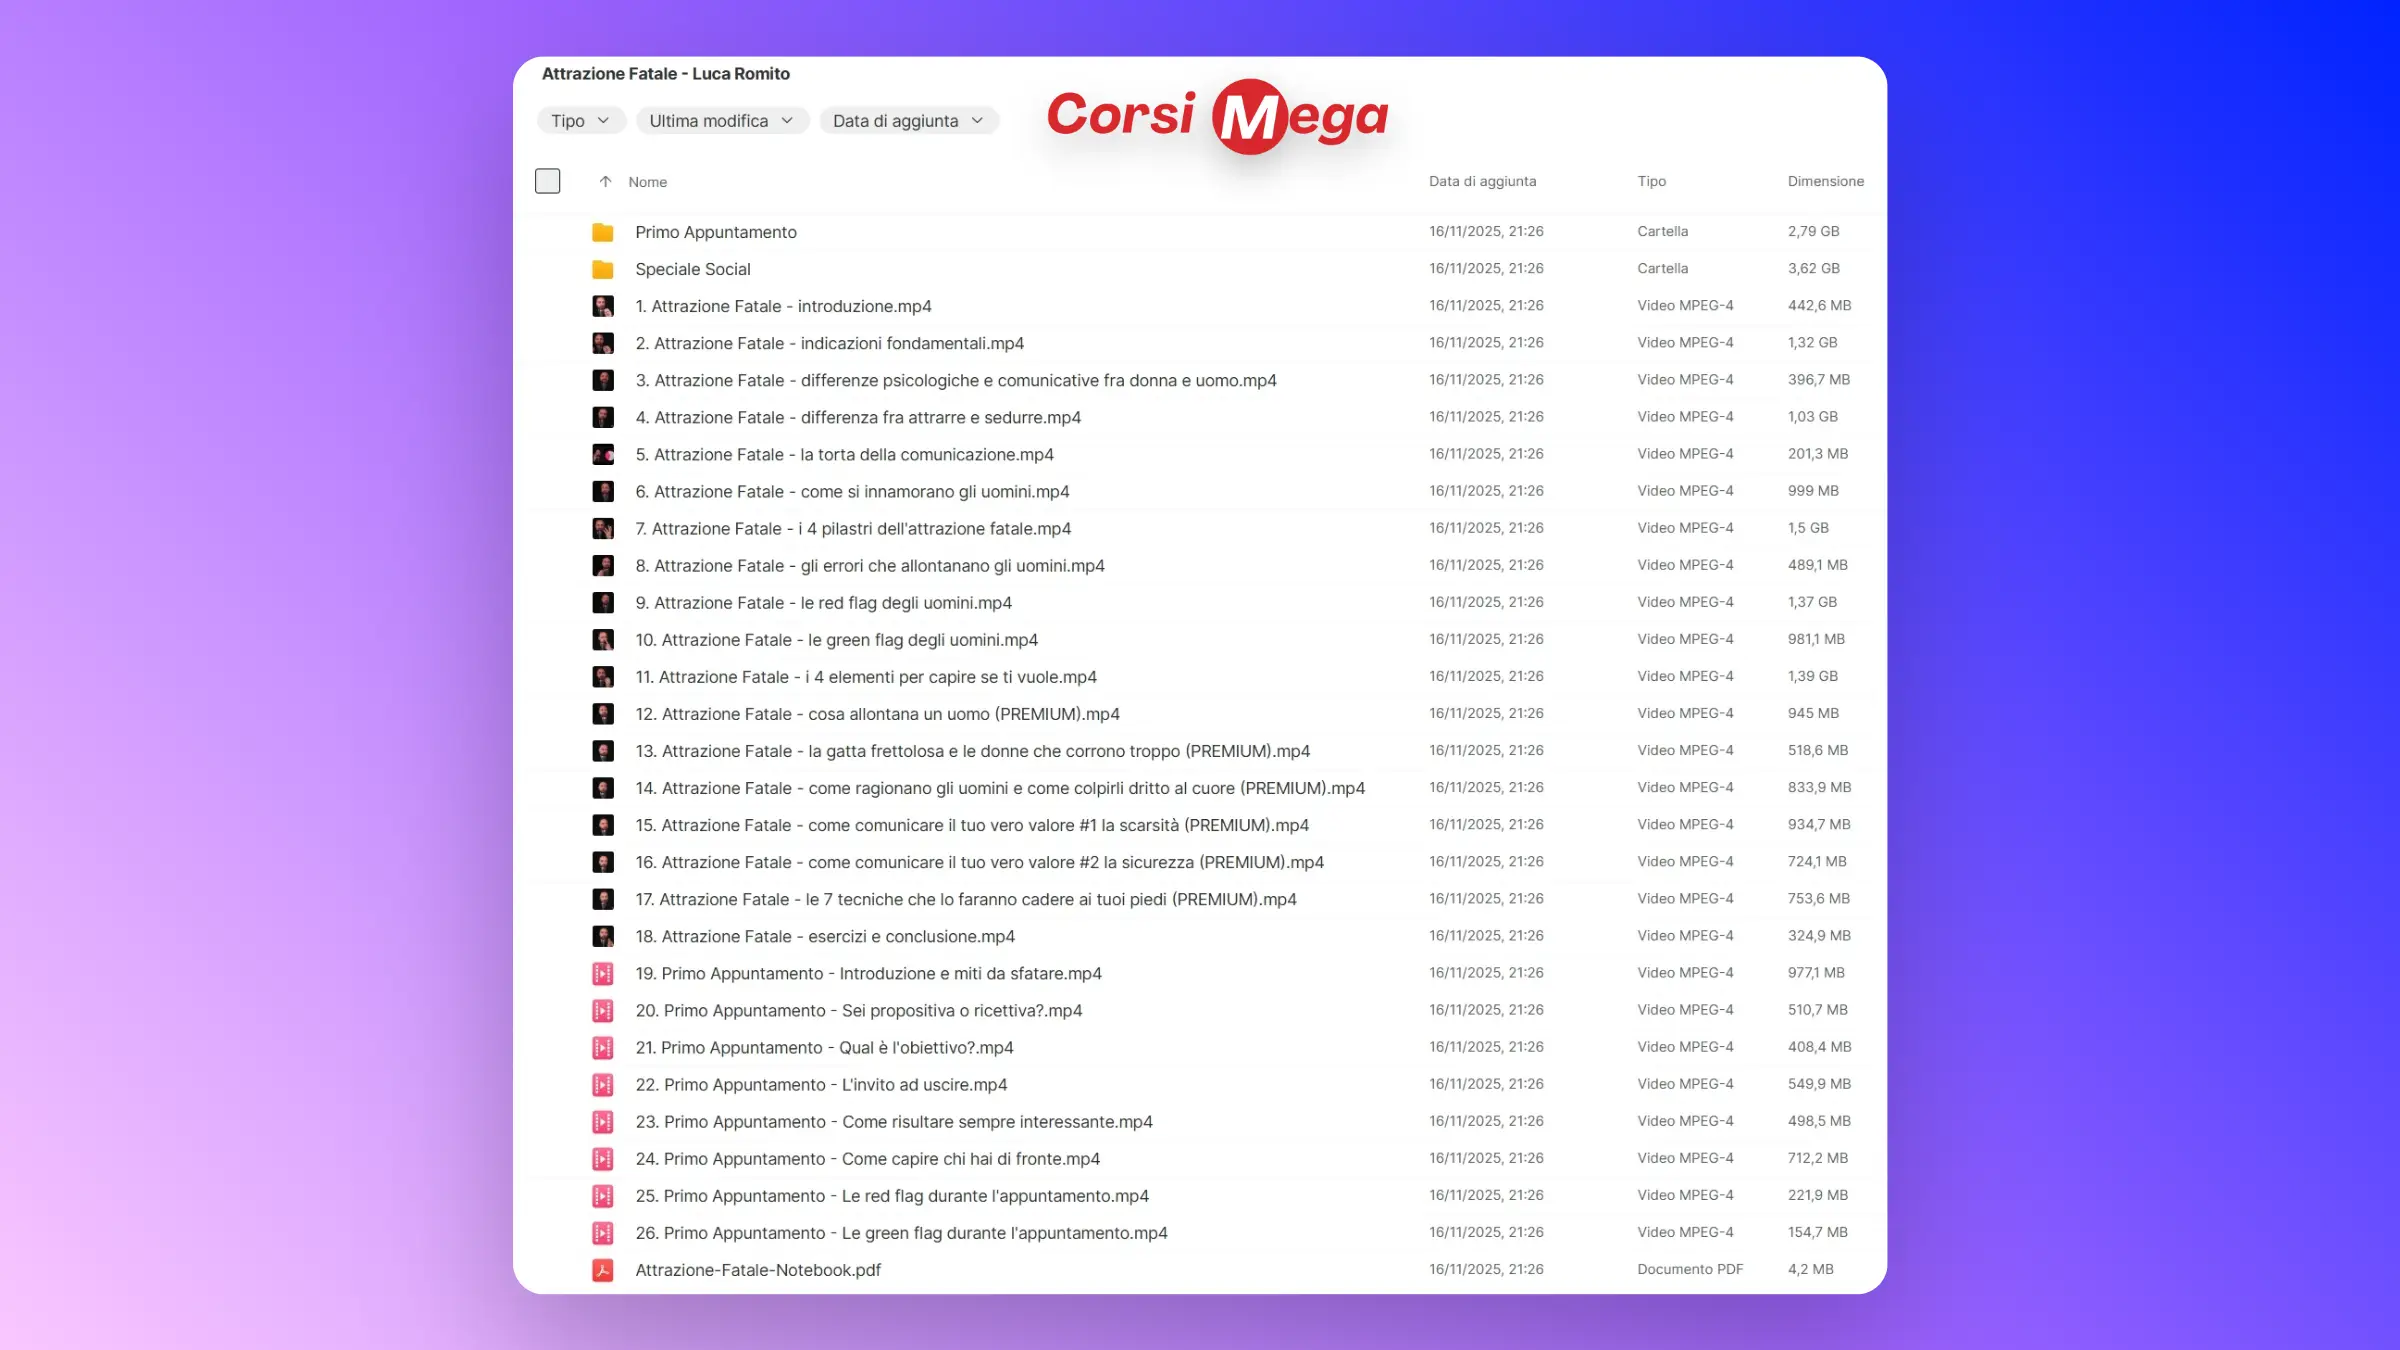Click video icon of 26. Primo Appuntamento file
The image size is (2400, 1350).
[602, 1233]
